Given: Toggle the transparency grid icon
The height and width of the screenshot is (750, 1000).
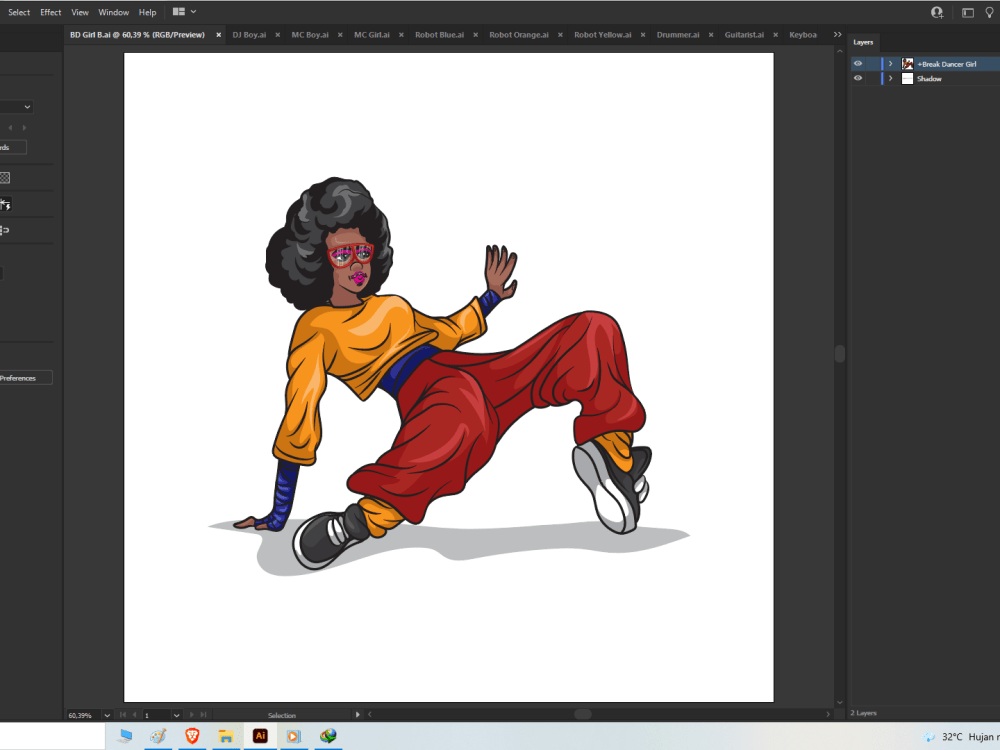Looking at the screenshot, I should (5, 178).
